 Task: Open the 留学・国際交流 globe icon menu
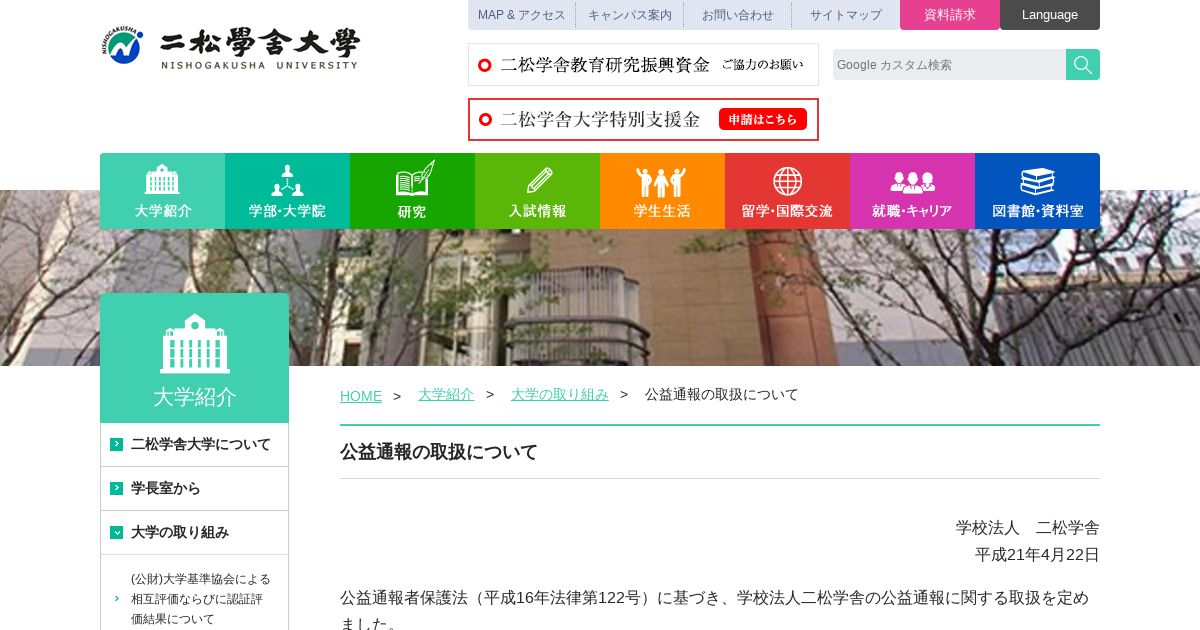[x=787, y=191]
